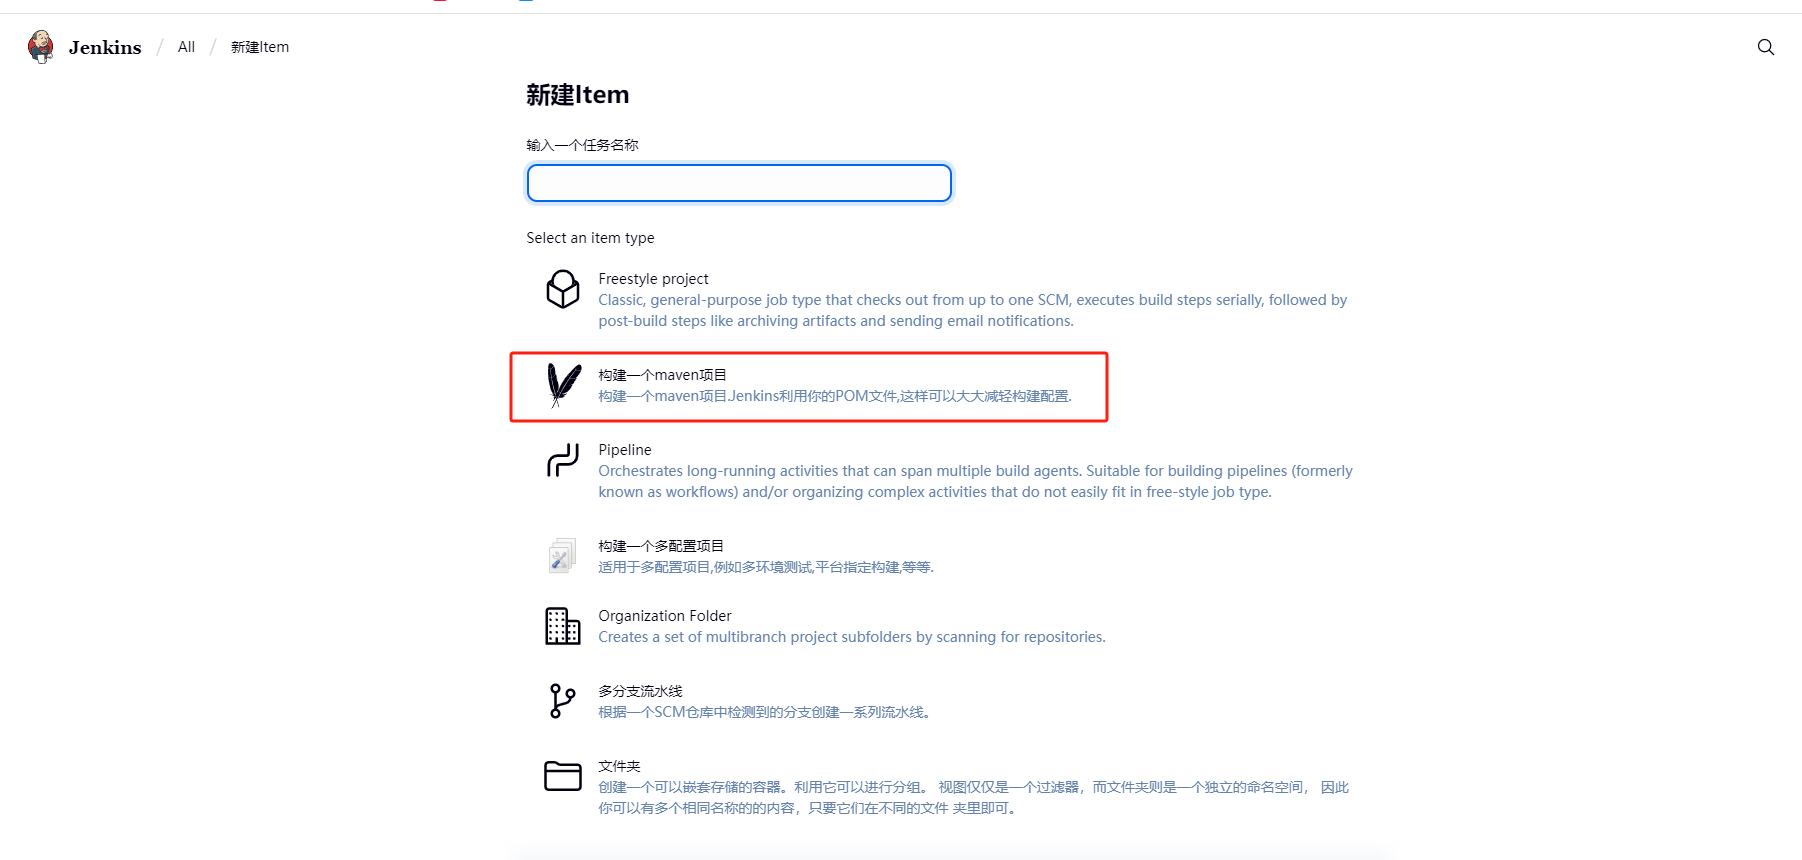1802x860 pixels.
Task: Select the Freestyle project cube icon
Action: click(x=563, y=289)
